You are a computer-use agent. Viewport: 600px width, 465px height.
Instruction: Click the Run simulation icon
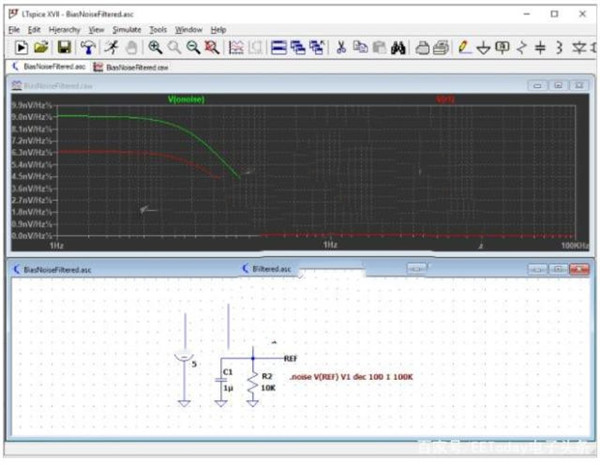pyautogui.click(x=20, y=47)
